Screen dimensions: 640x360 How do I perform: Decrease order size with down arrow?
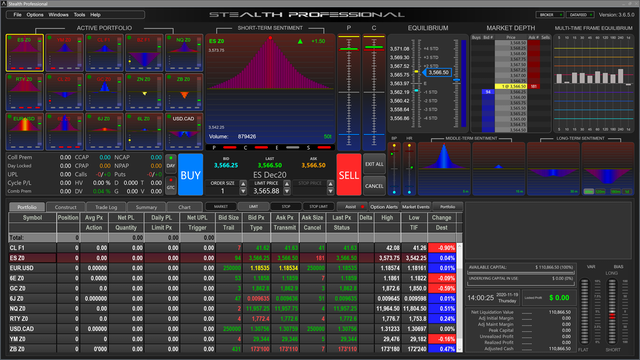pos(243,191)
